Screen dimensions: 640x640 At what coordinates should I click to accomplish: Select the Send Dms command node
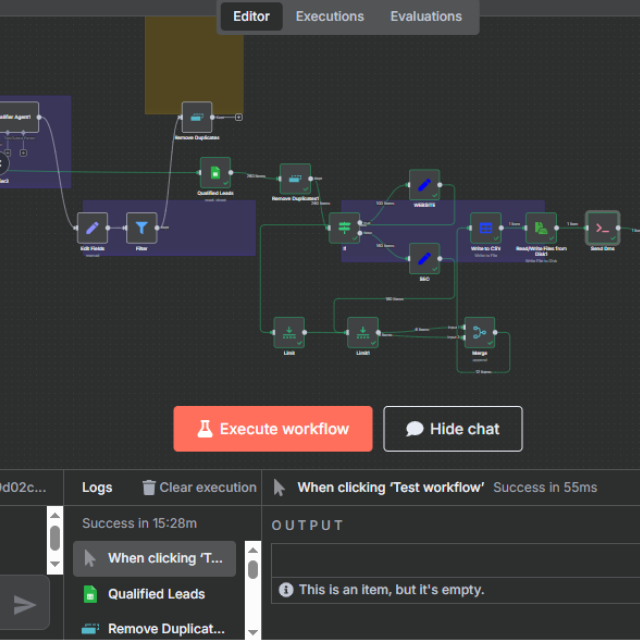(602, 228)
